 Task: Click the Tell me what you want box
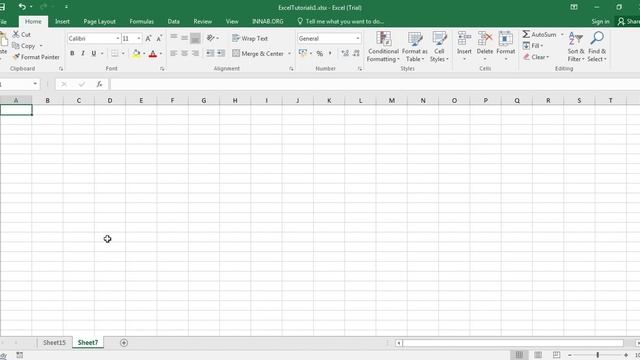point(340,21)
